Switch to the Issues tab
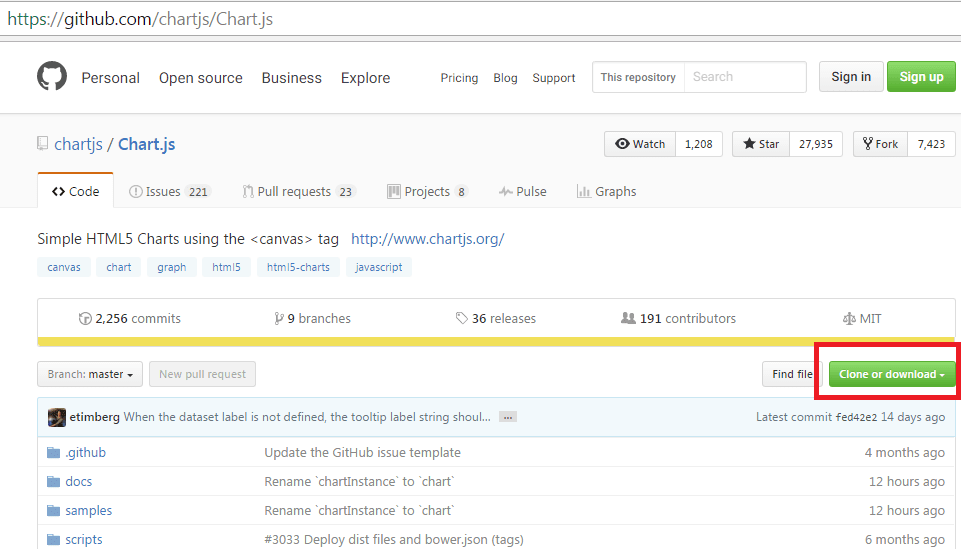Screen dimensions: 961x549 click(170, 192)
